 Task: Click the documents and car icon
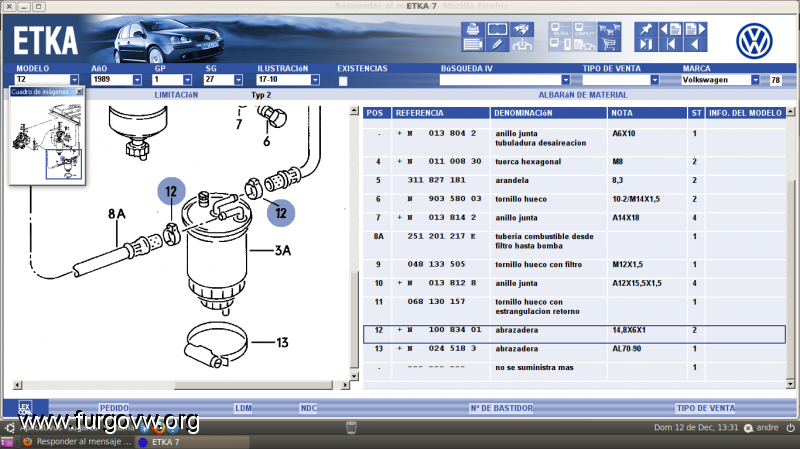point(584,44)
